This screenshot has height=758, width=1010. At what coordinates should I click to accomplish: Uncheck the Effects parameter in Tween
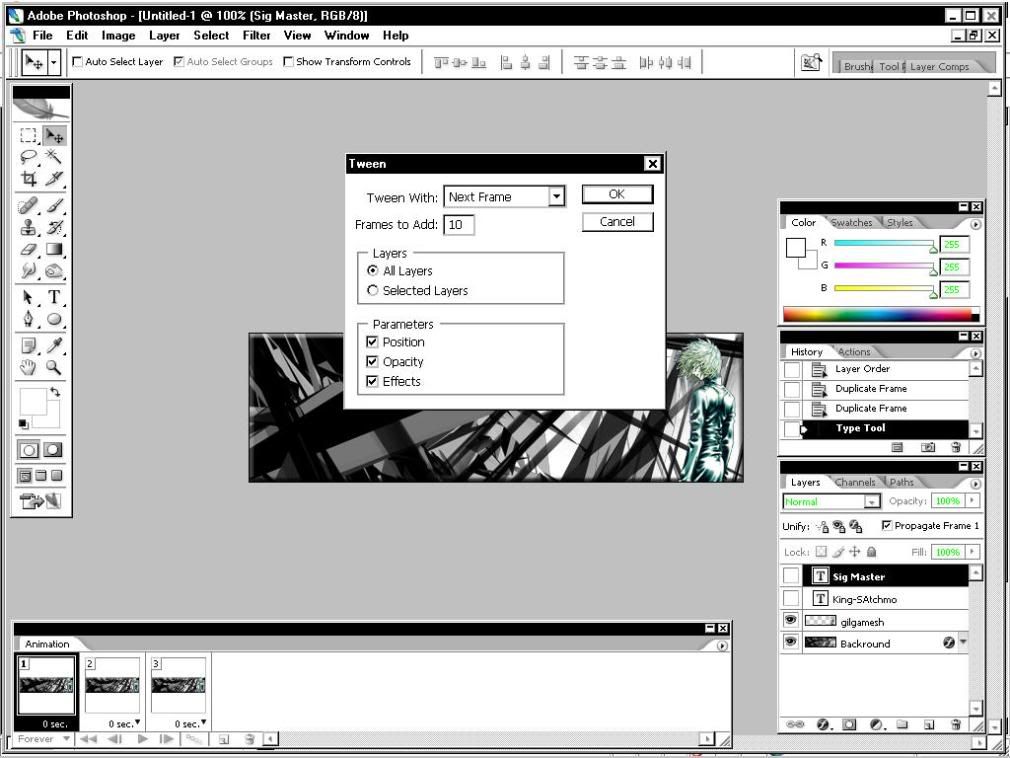(x=372, y=381)
